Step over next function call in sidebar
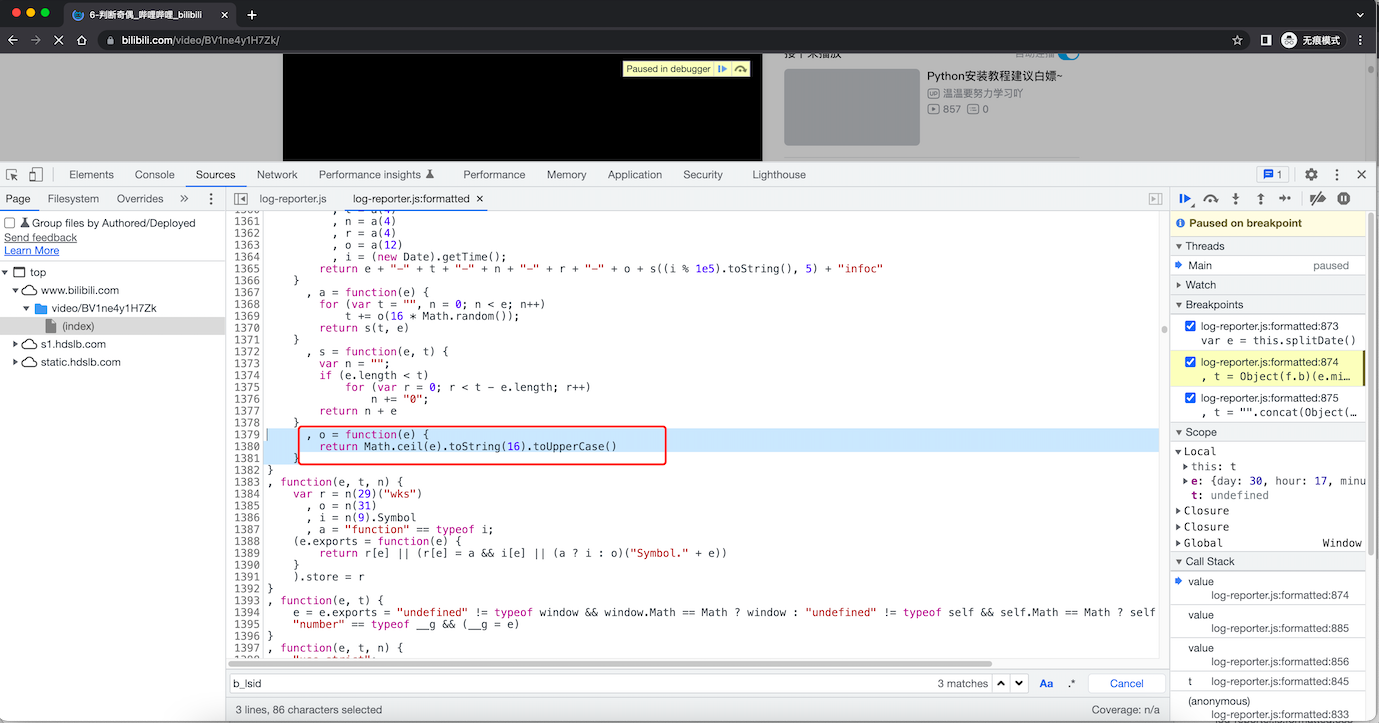Viewport: 1379px width, 723px height. (1210, 199)
